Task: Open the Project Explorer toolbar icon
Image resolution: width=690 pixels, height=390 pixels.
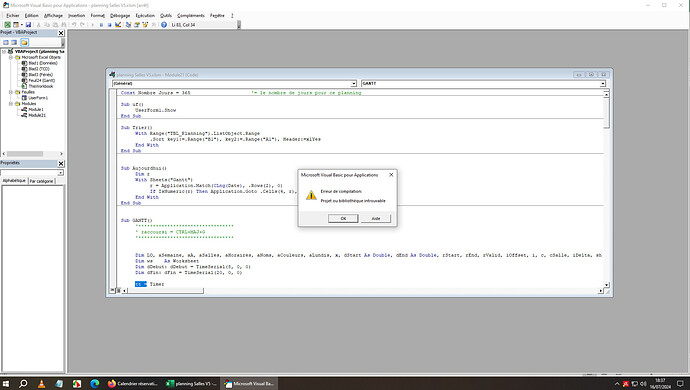Action: [128, 25]
